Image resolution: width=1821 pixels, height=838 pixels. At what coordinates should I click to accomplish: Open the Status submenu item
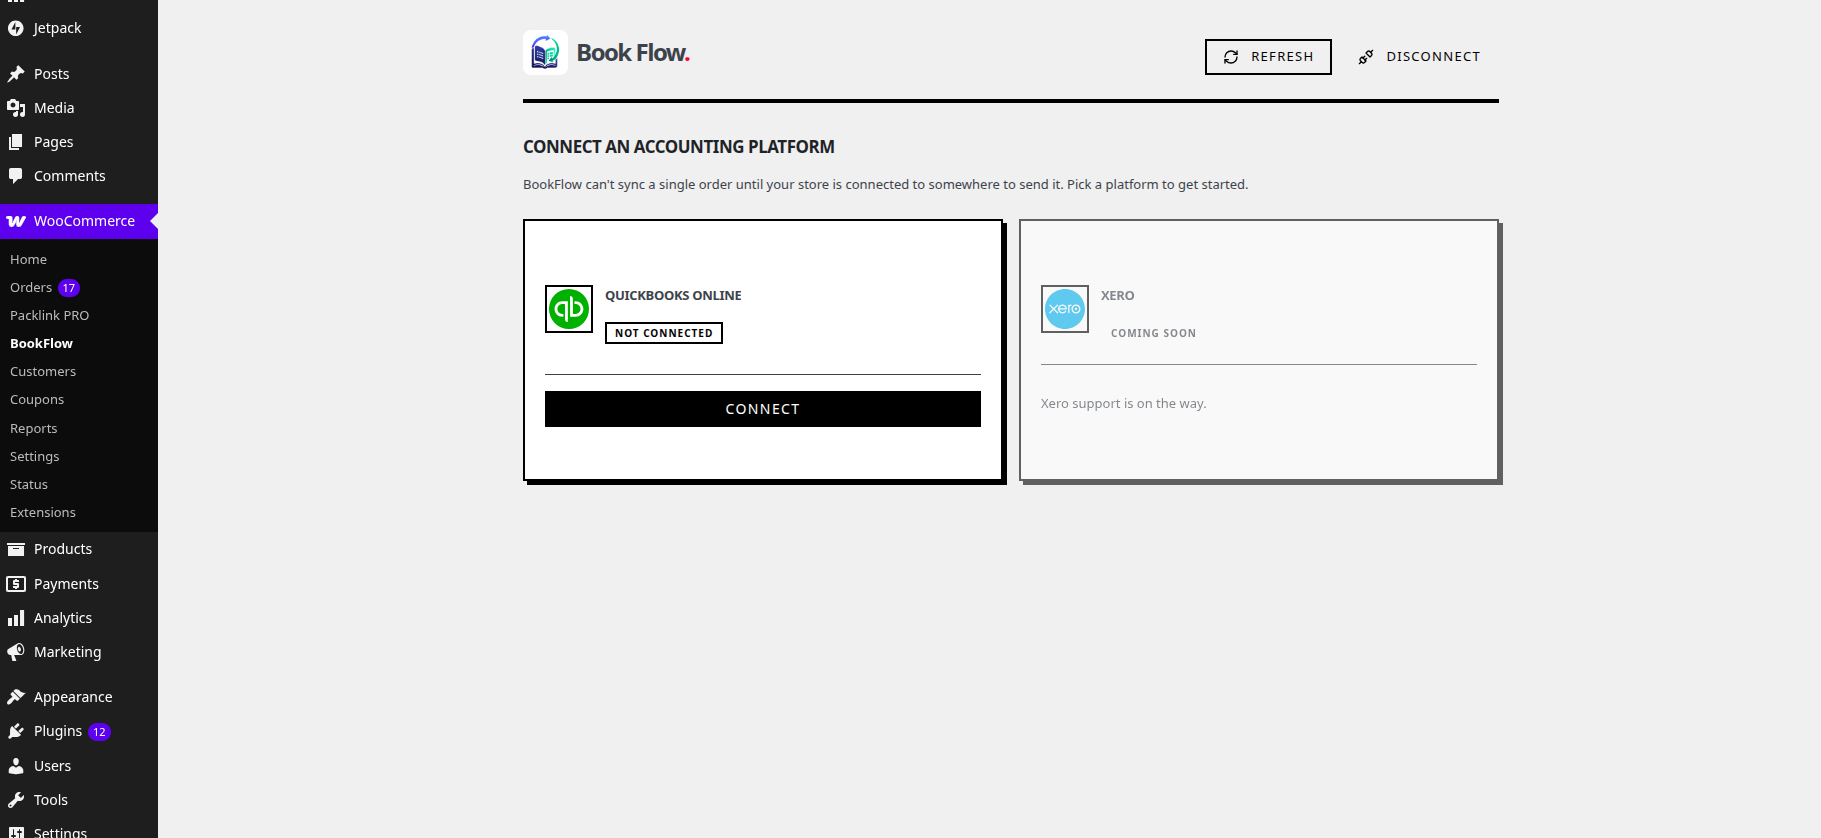point(29,485)
